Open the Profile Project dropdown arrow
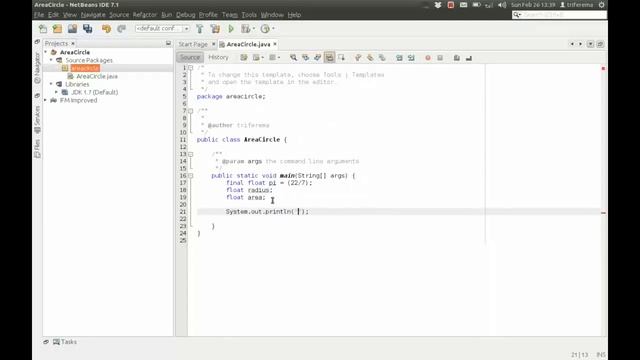This screenshot has height=360, width=640. point(273,29)
